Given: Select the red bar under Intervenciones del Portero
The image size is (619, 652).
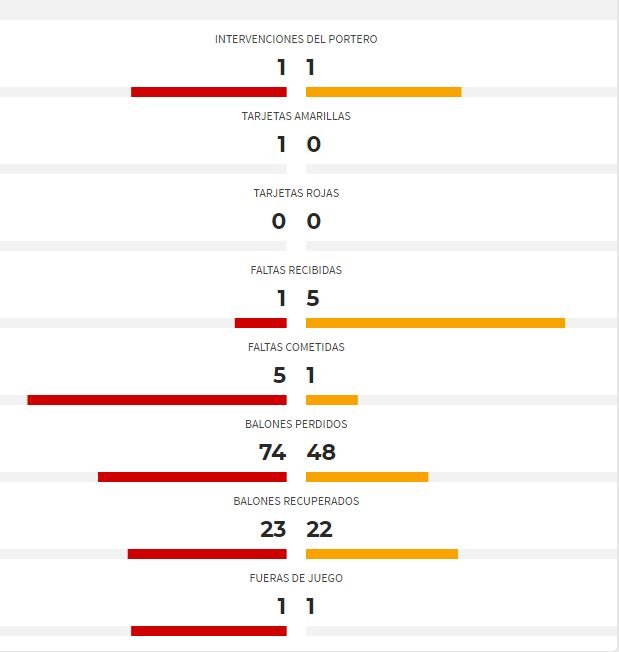Looking at the screenshot, I should tap(209, 92).
